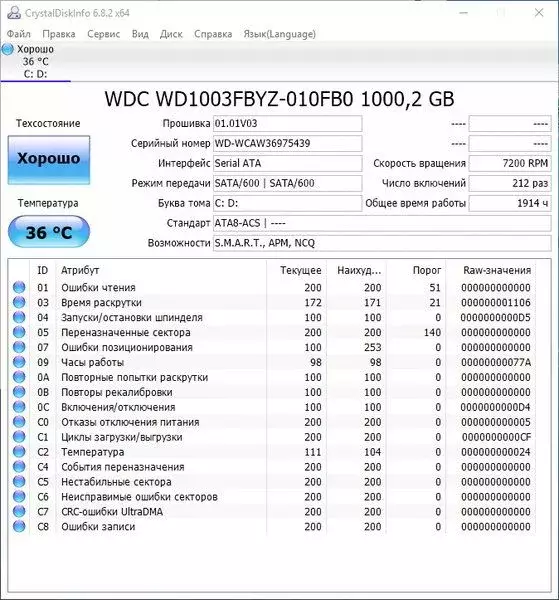Click the CrystalDiskInfo app icon in title bar
This screenshot has width=559, height=600.
tap(14, 13)
